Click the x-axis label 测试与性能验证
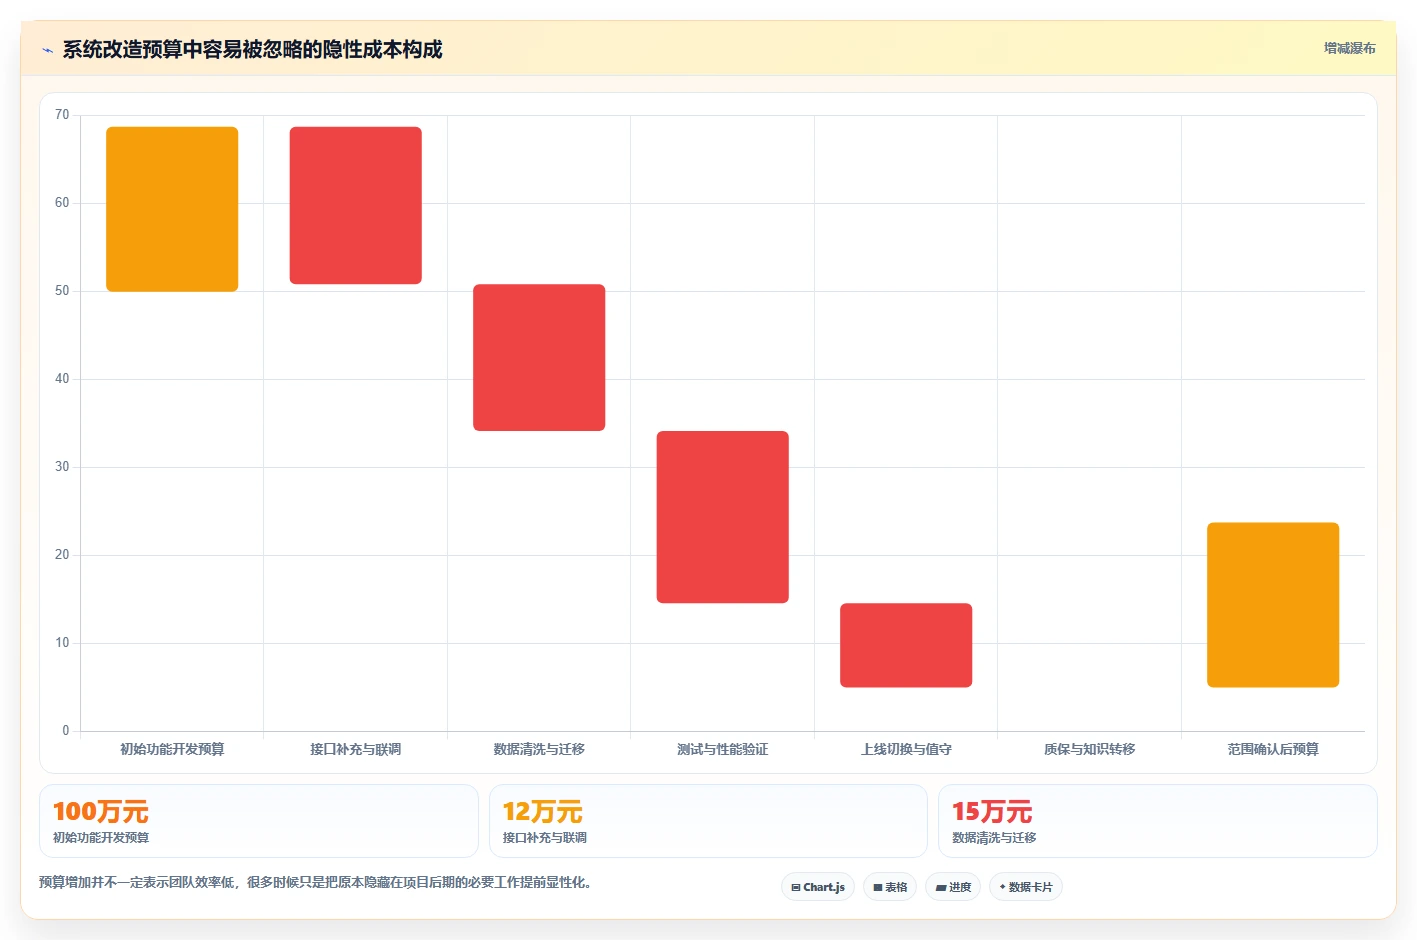Image resolution: width=1417 pixels, height=940 pixels. pyautogui.click(x=723, y=749)
